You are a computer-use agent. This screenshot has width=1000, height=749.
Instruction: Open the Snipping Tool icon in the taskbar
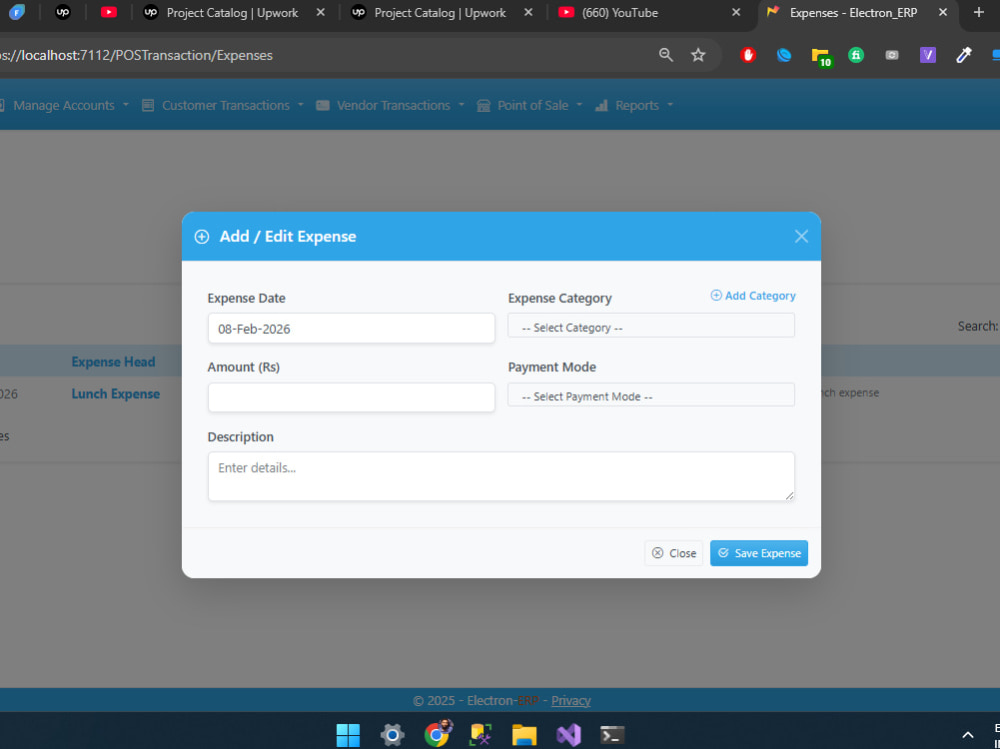pyautogui.click(x=481, y=735)
